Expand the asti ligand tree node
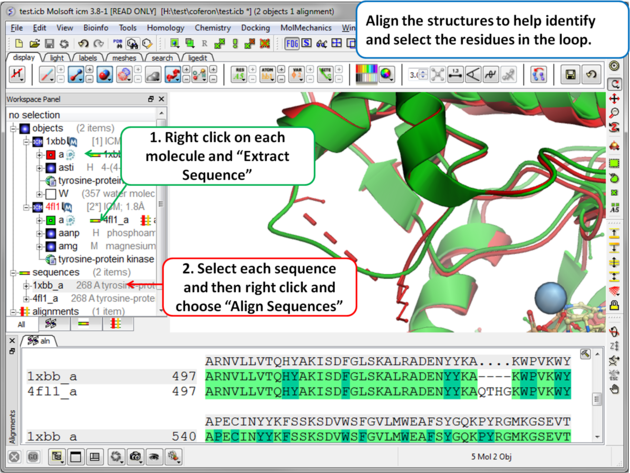630x473 pixels. 38,168
